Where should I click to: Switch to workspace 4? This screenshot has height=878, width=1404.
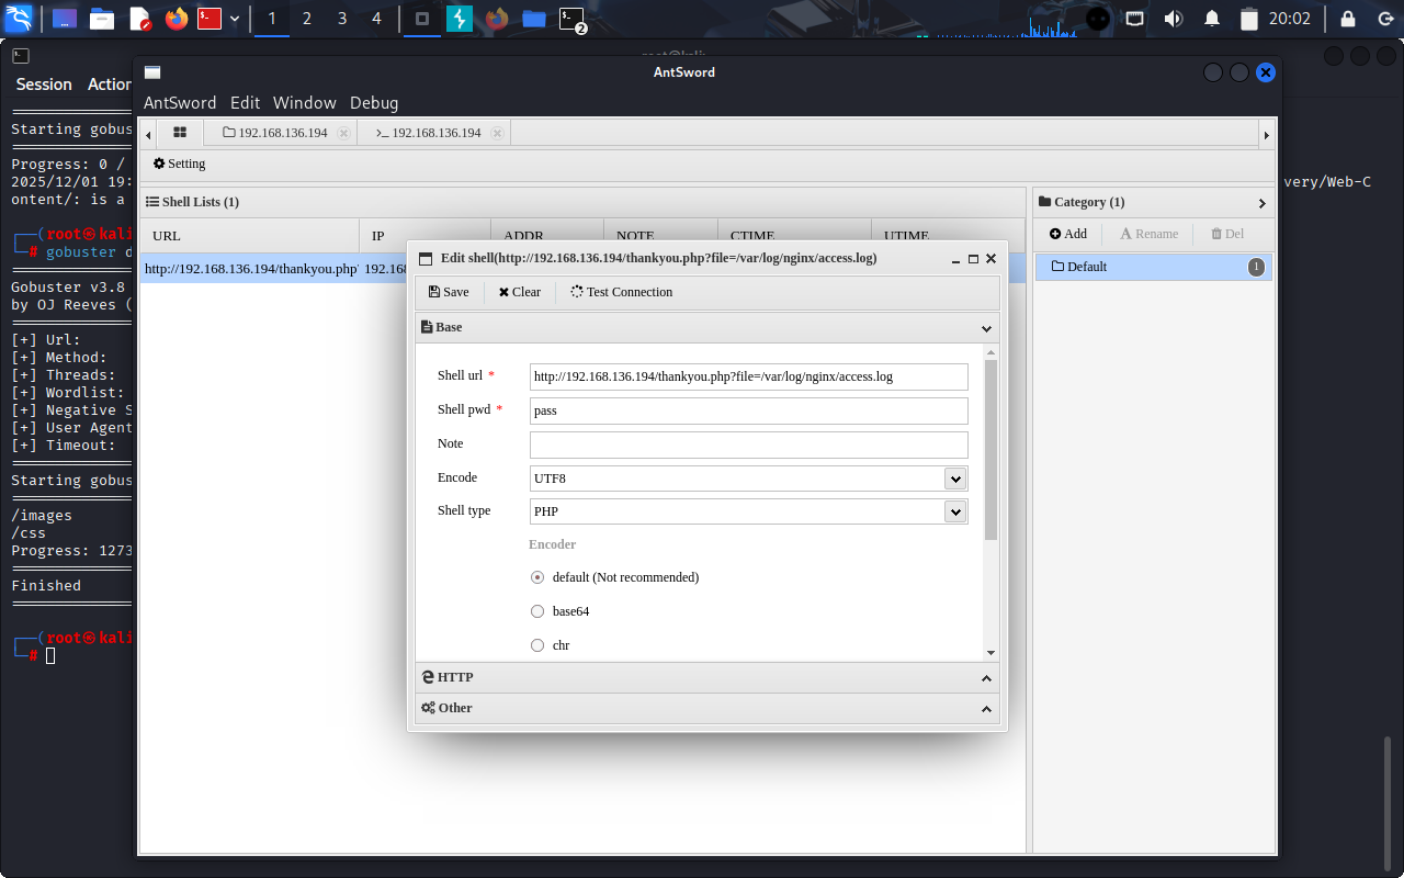(x=376, y=18)
